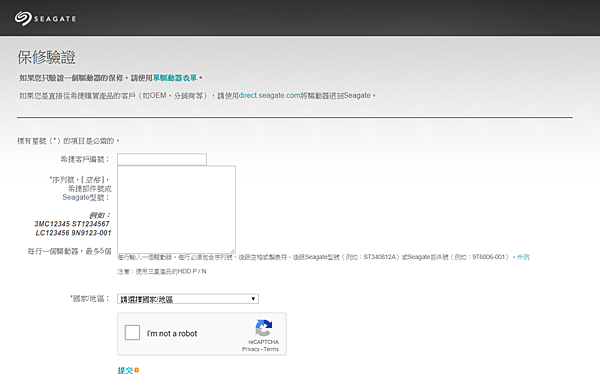Click the 提交 submit button
600x381 pixels.
point(125,370)
